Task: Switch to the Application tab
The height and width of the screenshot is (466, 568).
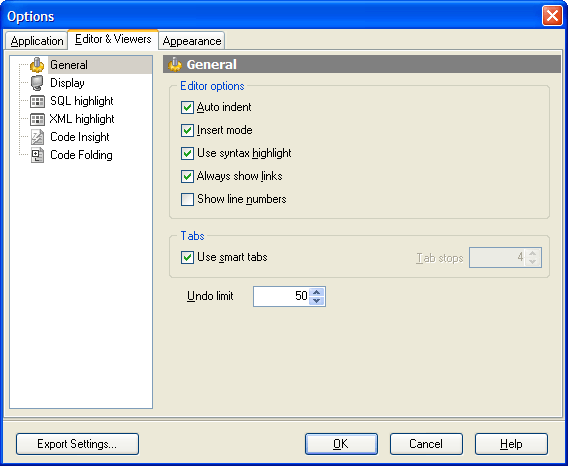Action: 37,41
